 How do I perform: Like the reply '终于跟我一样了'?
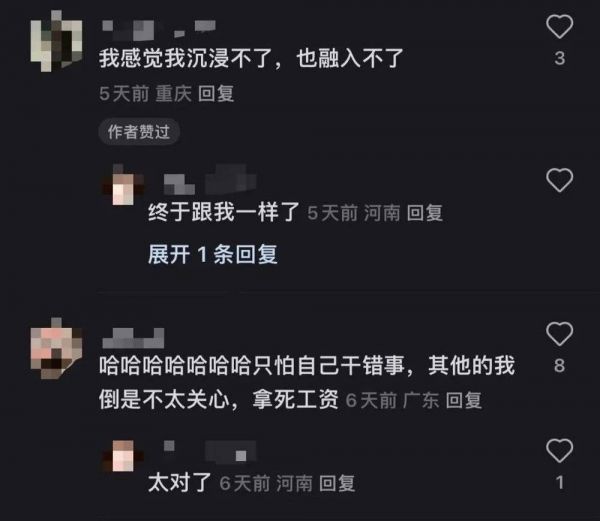click(559, 180)
